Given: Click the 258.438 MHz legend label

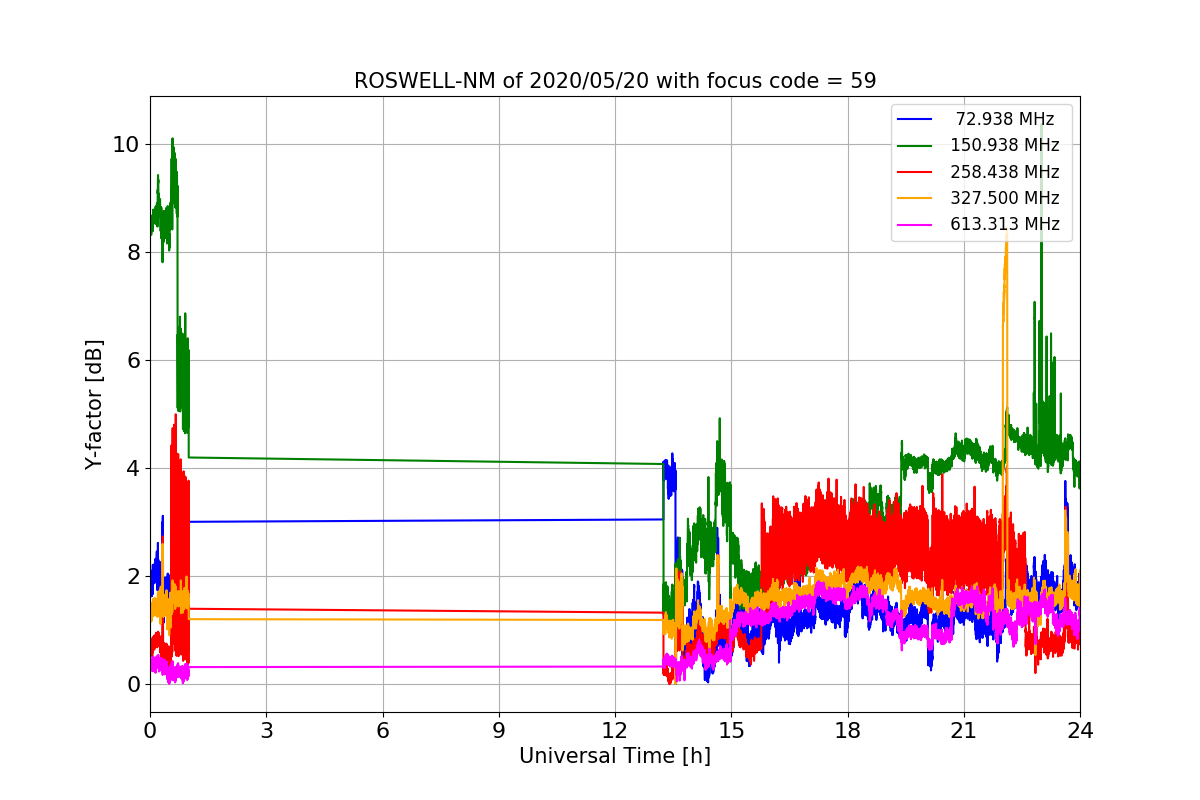Looking at the screenshot, I should pos(1005,172).
